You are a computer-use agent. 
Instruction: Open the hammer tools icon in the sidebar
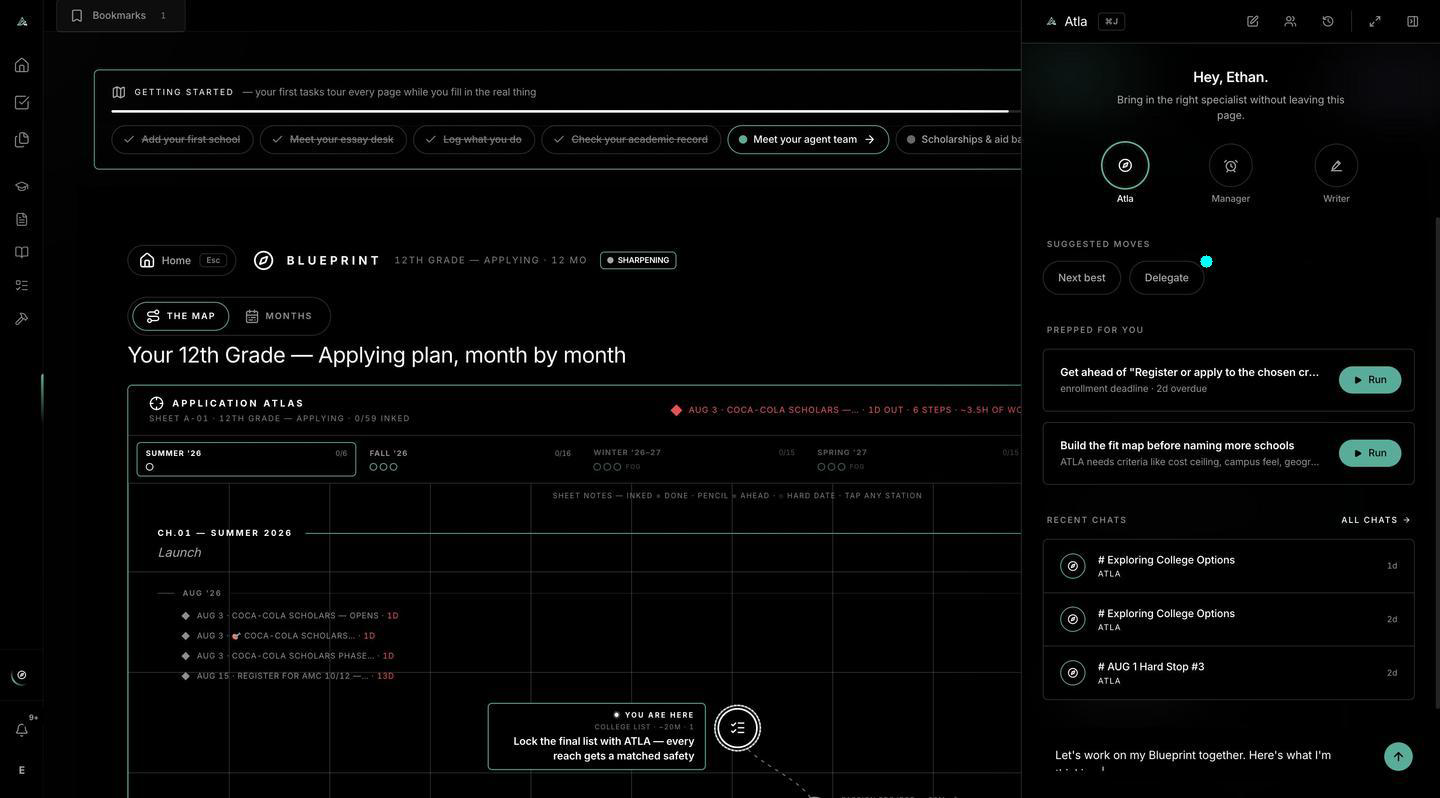(x=22, y=319)
